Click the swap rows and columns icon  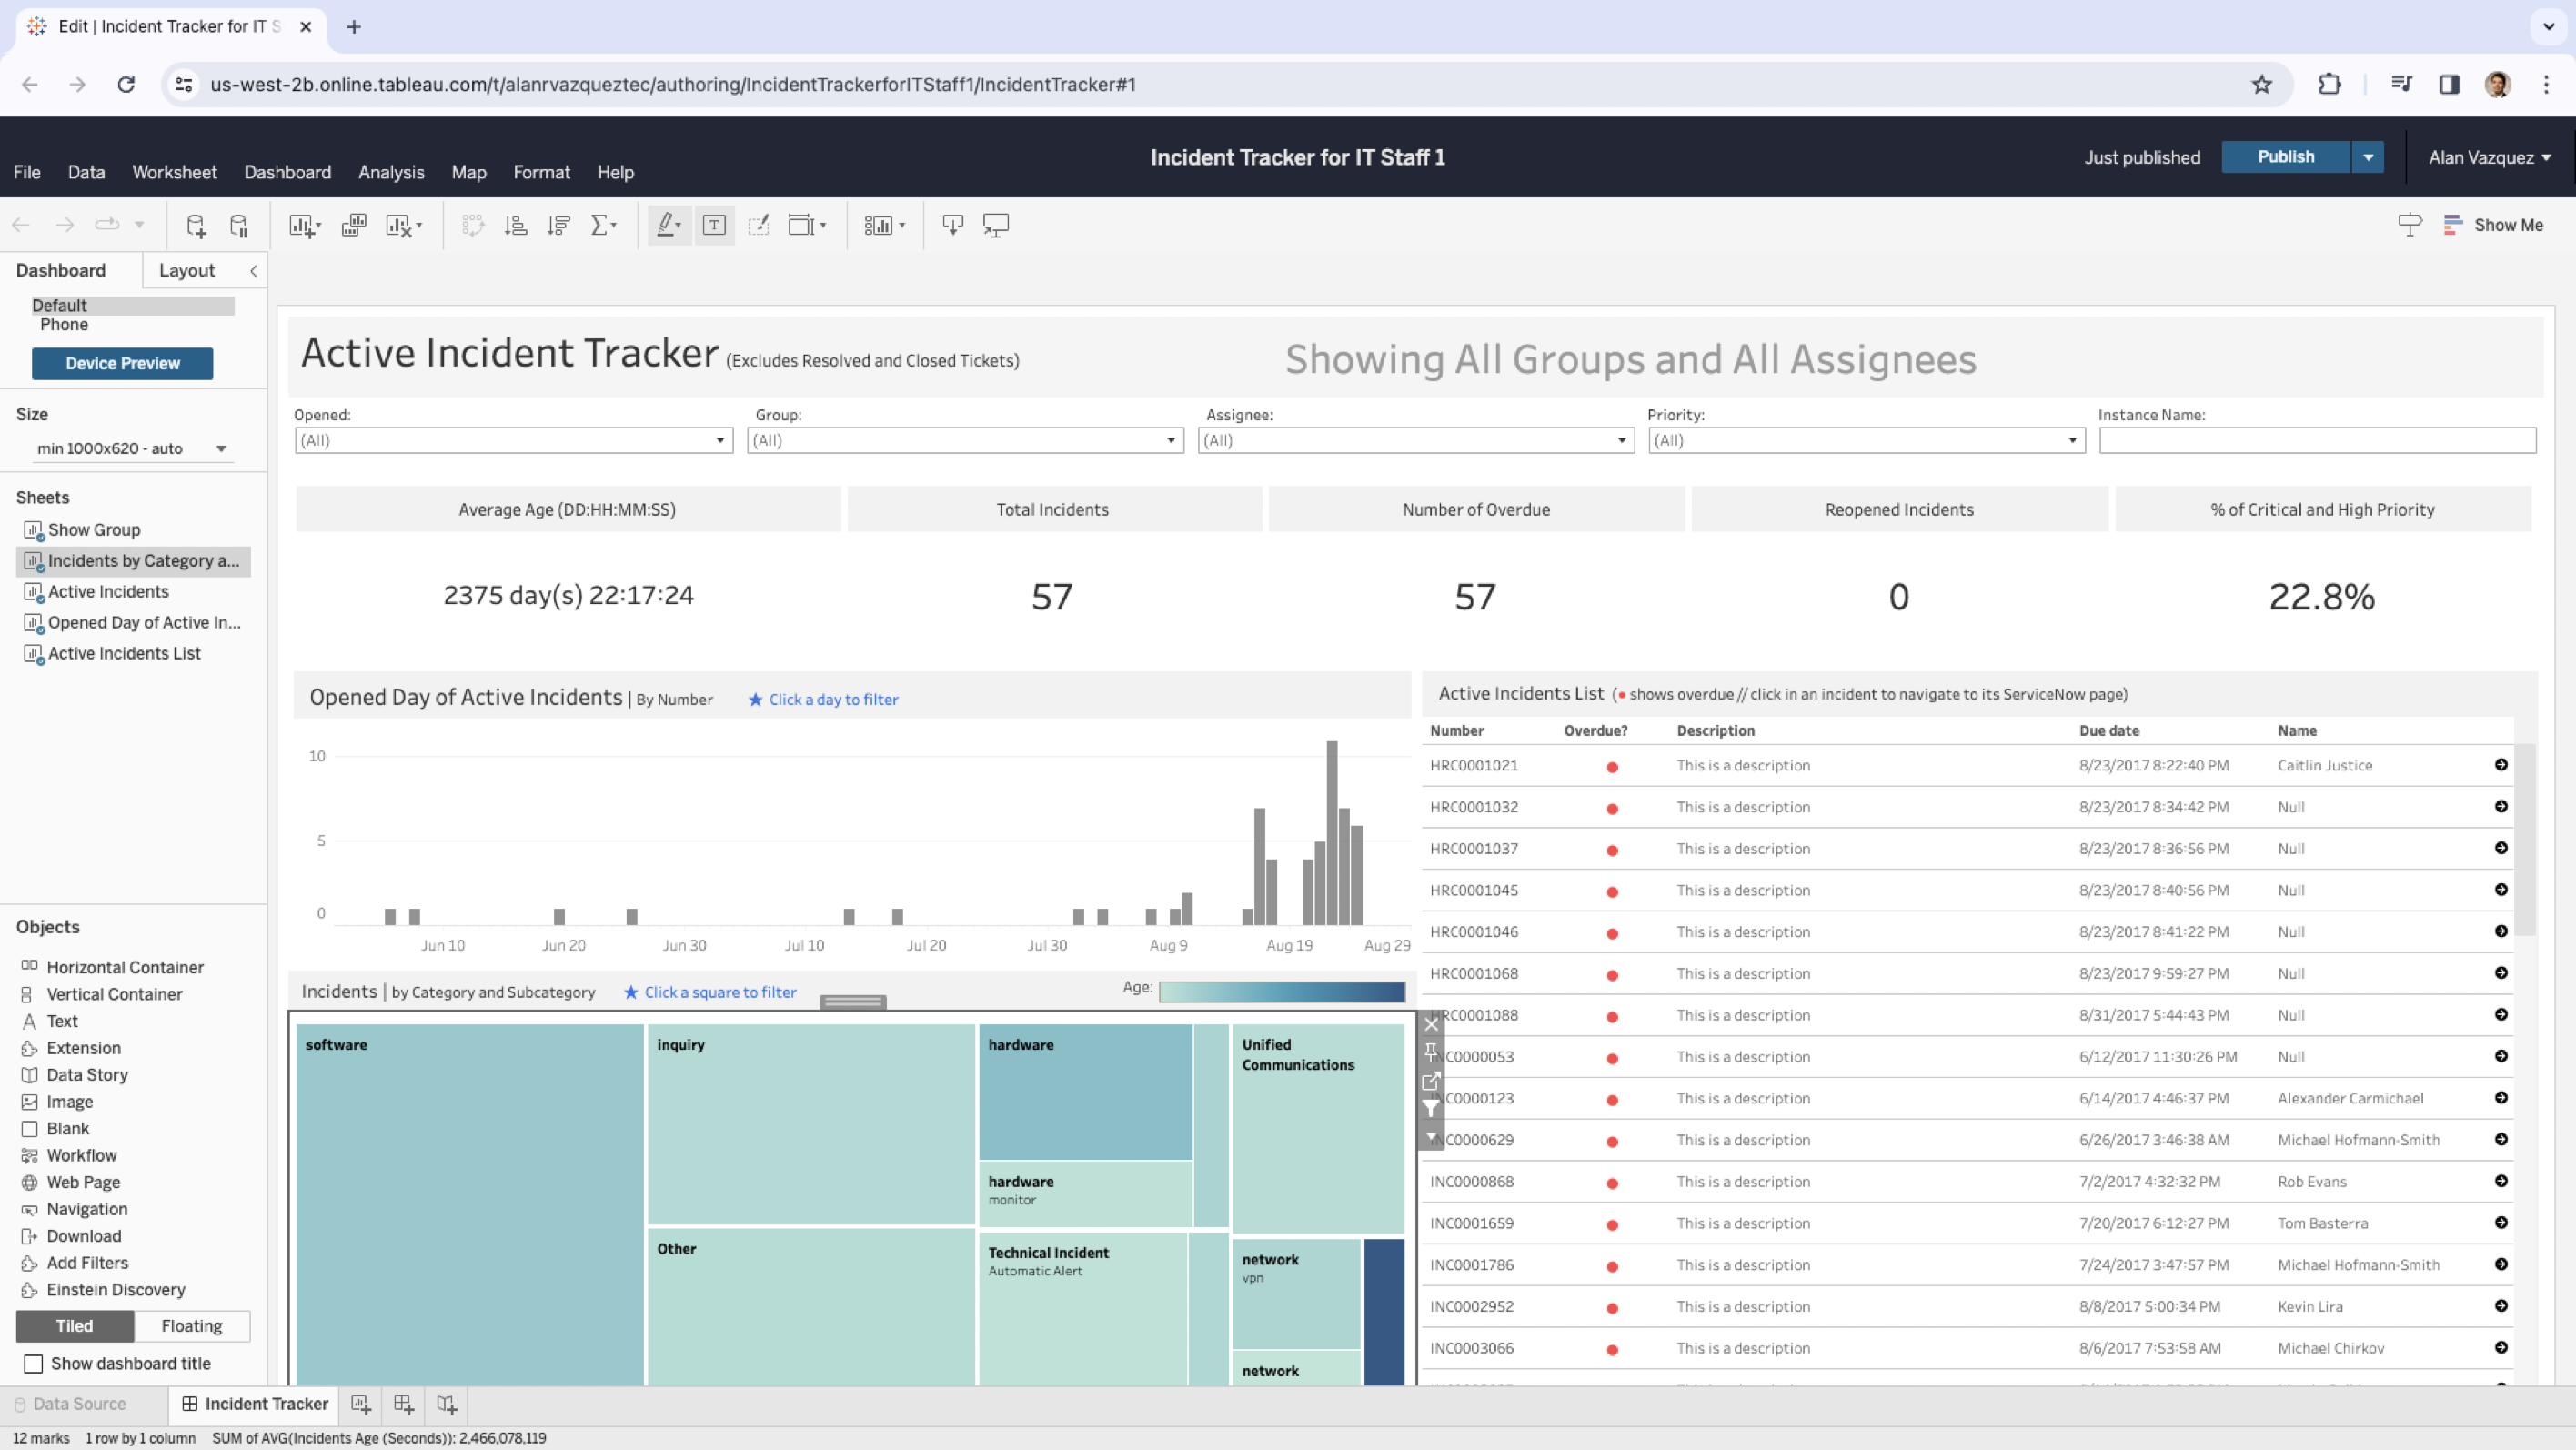click(x=472, y=225)
